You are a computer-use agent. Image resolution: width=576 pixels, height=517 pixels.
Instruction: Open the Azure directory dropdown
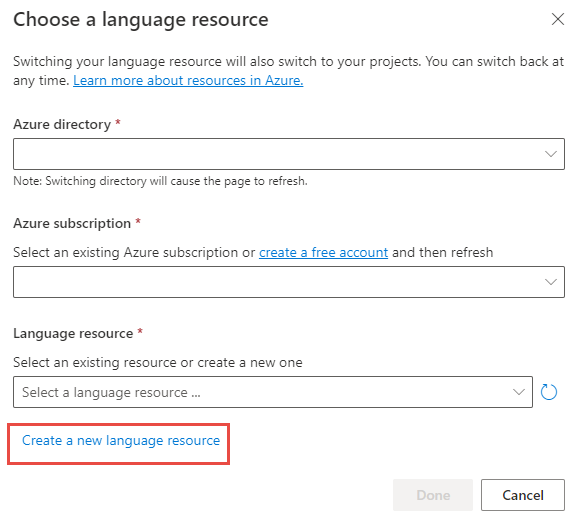click(289, 154)
